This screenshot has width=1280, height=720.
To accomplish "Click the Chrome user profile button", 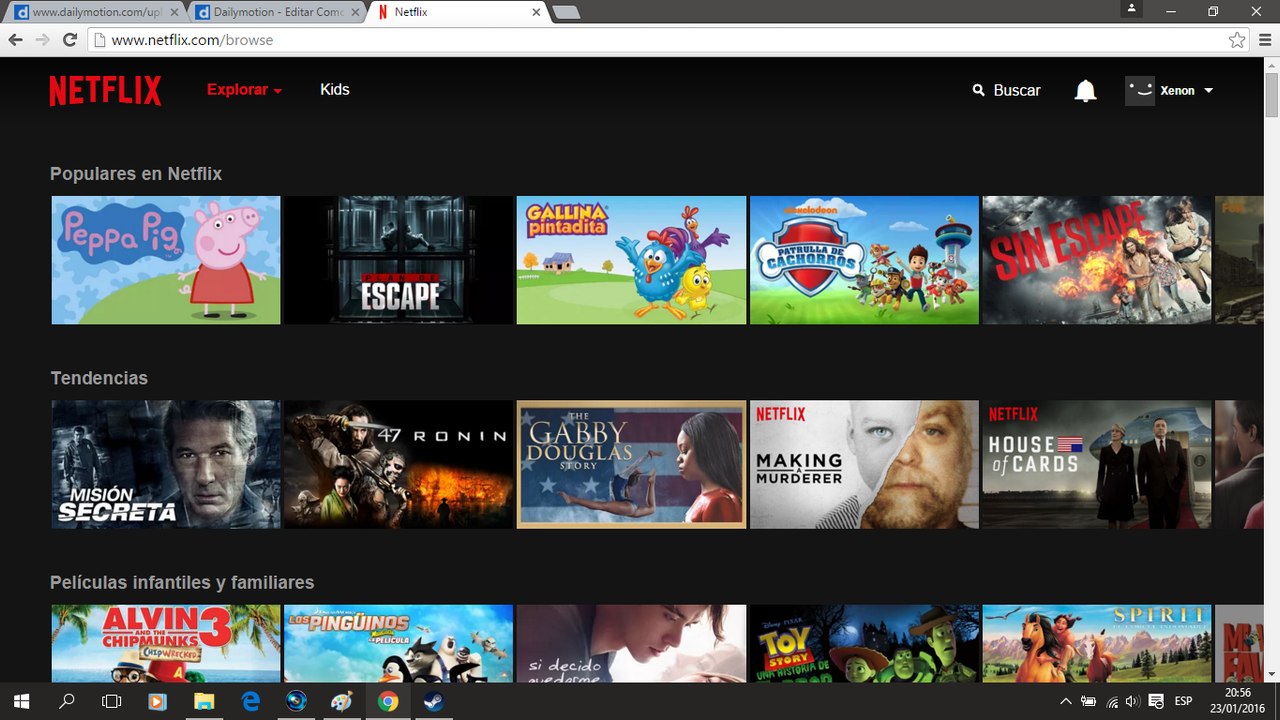I will 1131,9.
